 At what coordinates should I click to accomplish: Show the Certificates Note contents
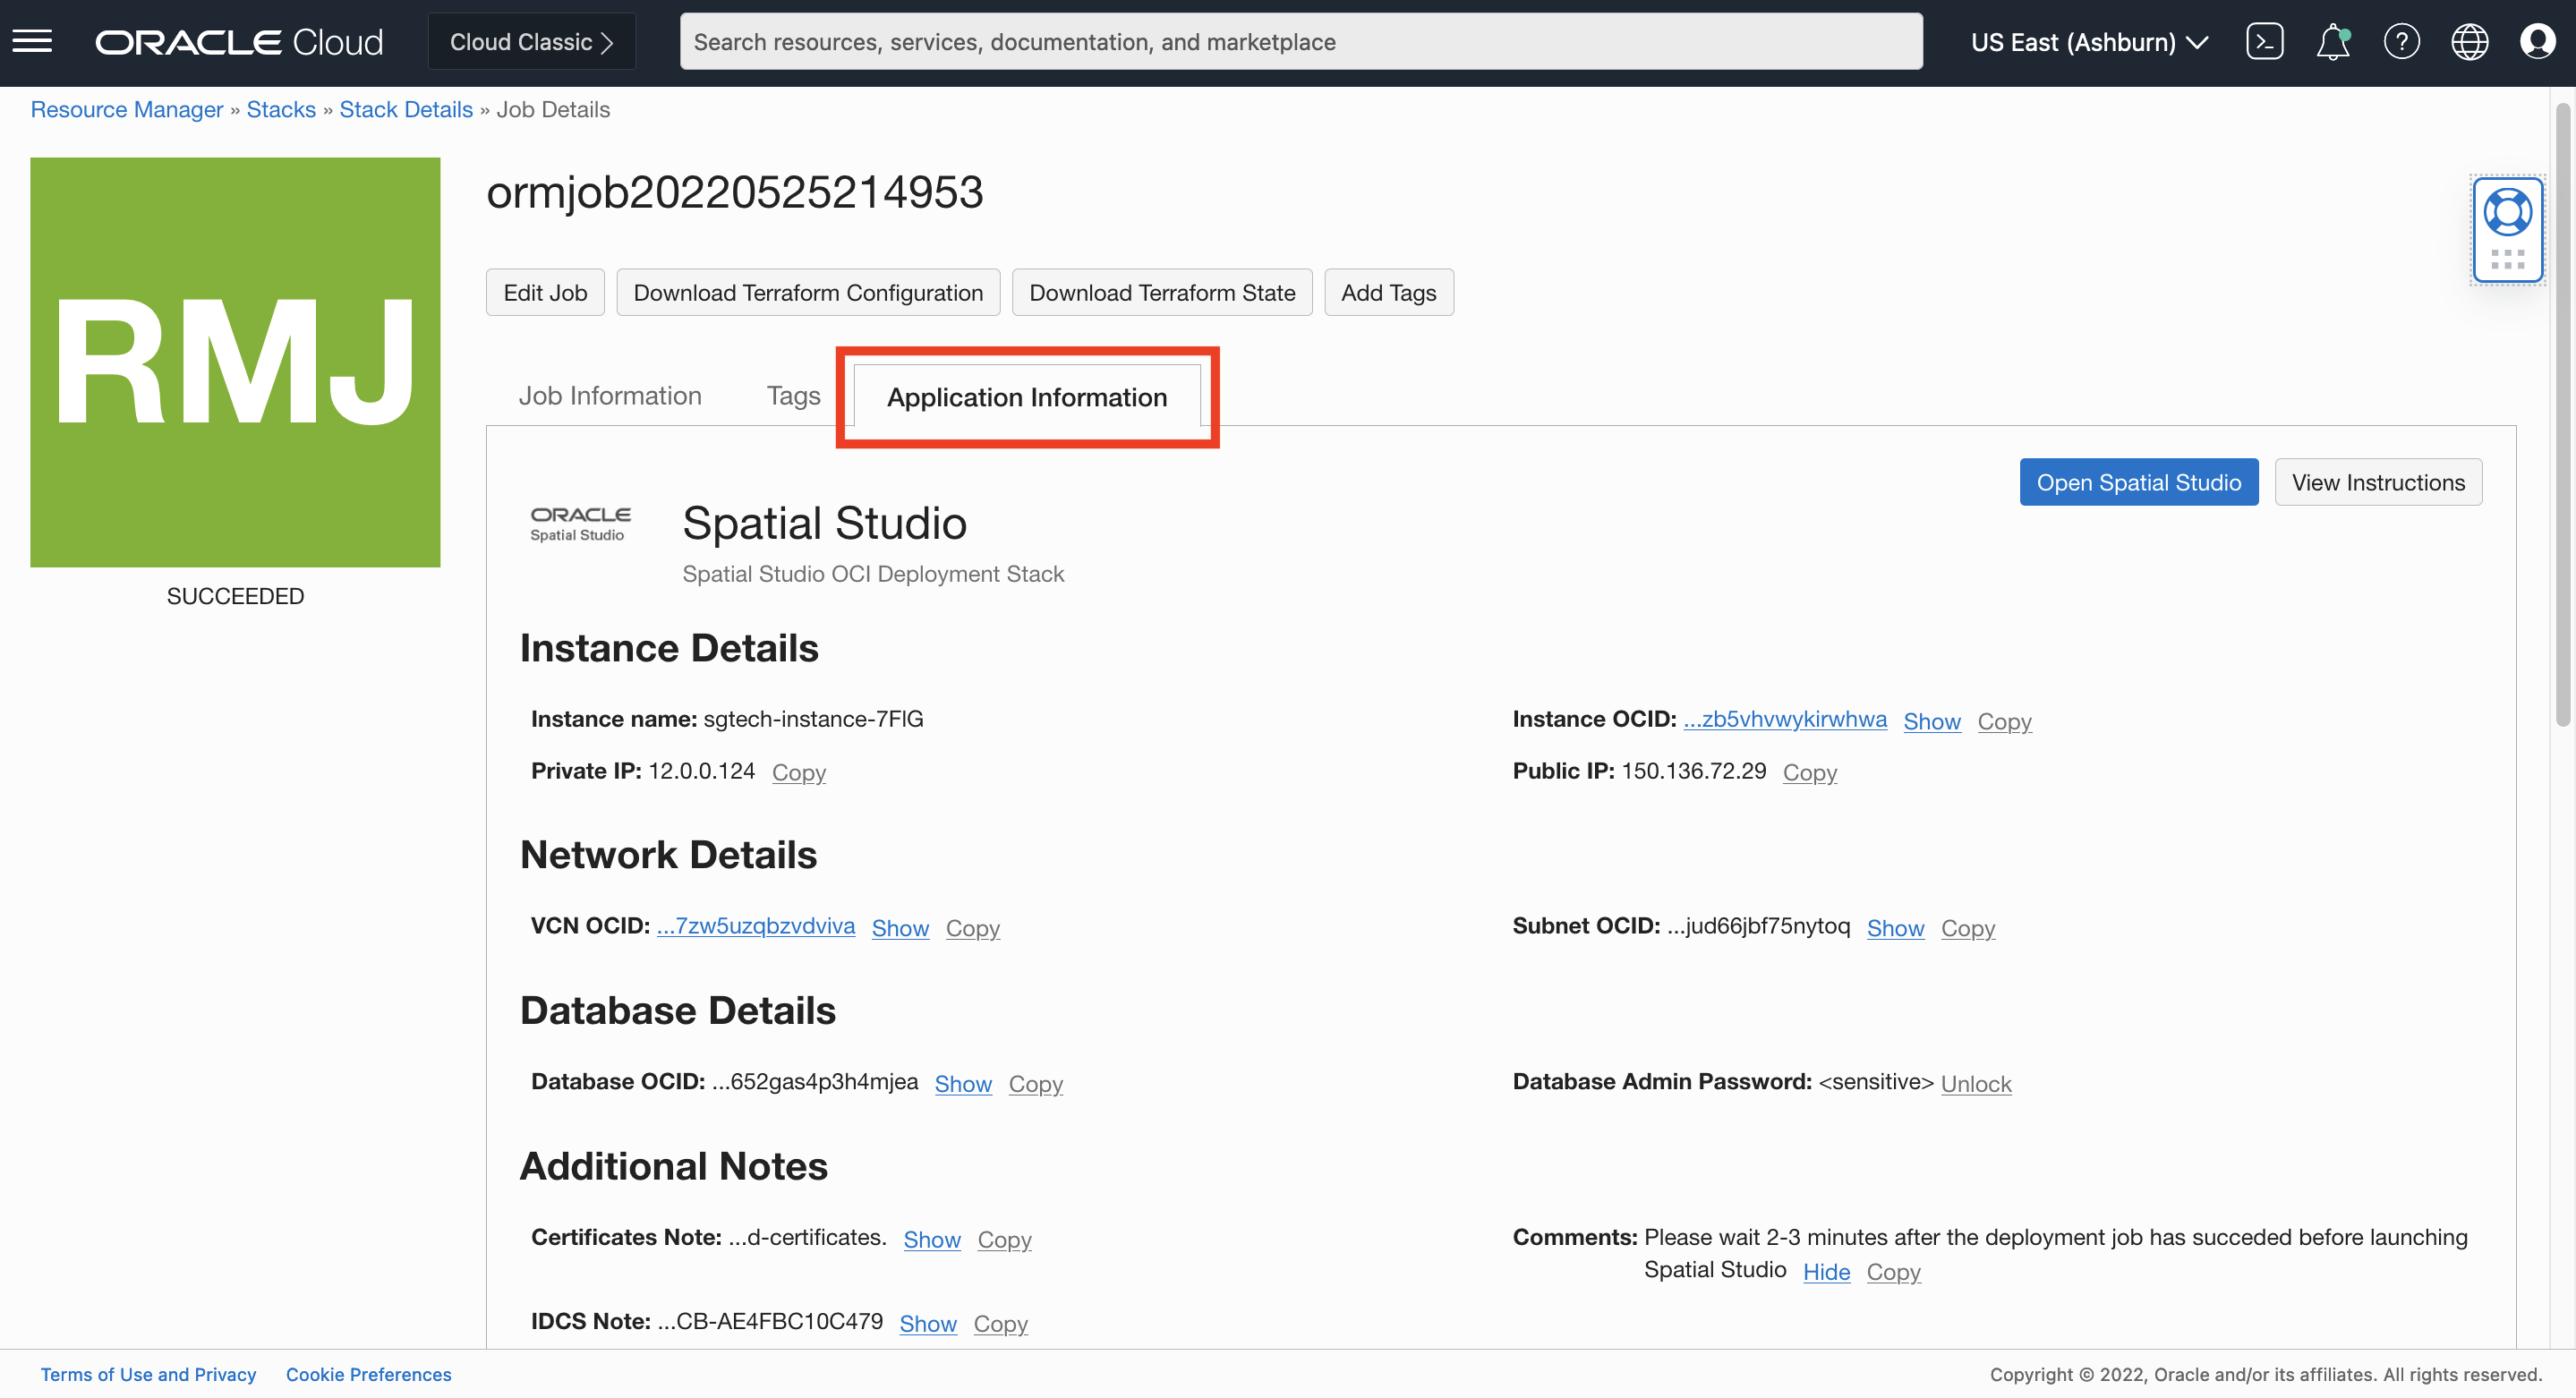click(931, 1239)
